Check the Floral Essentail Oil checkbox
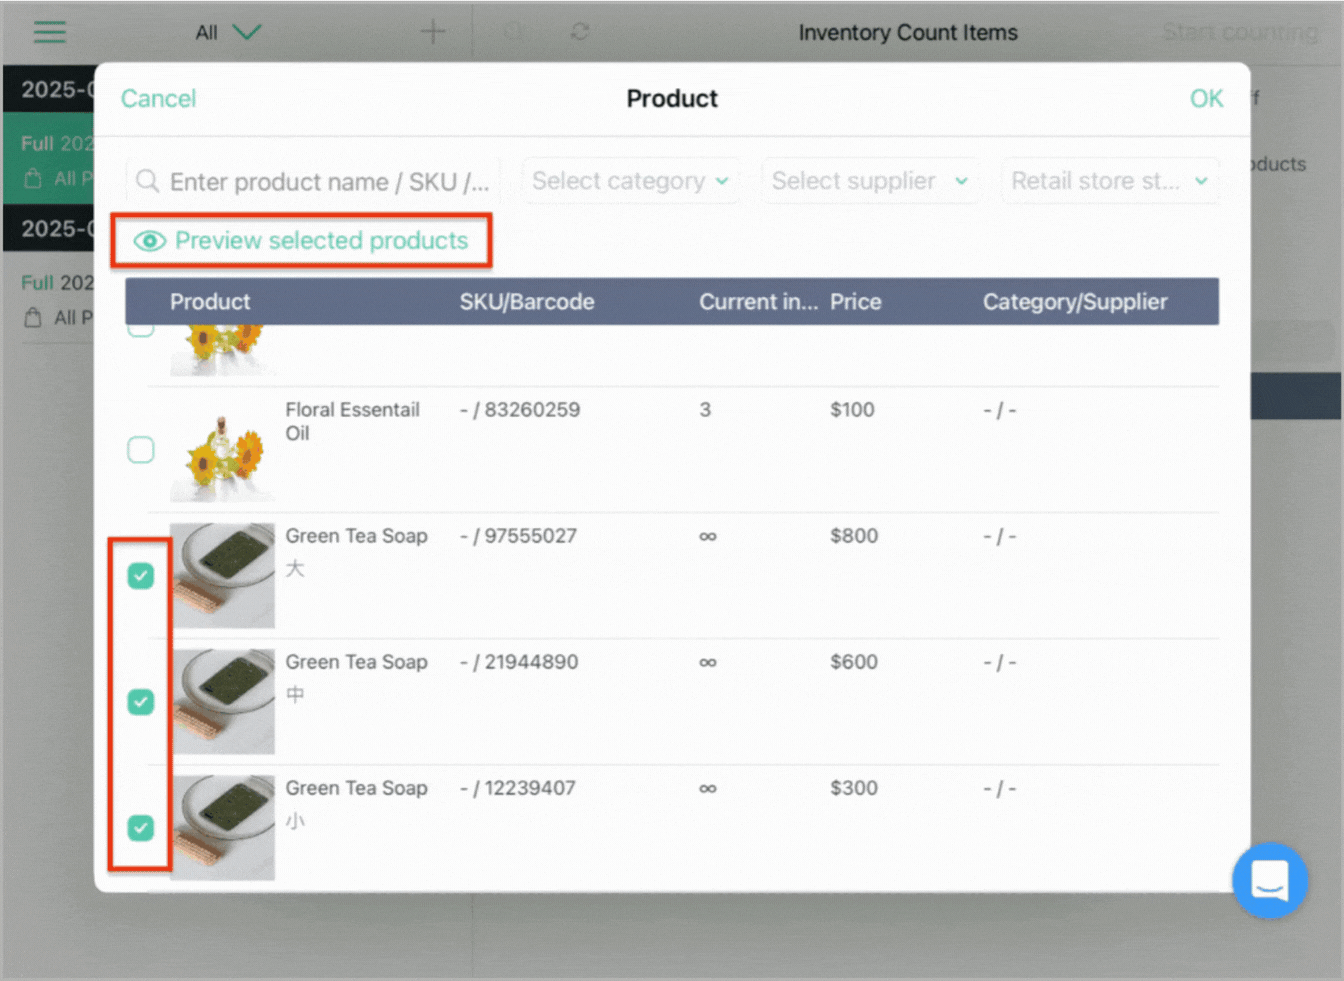Screen dimensions: 1344x981 click(x=141, y=450)
